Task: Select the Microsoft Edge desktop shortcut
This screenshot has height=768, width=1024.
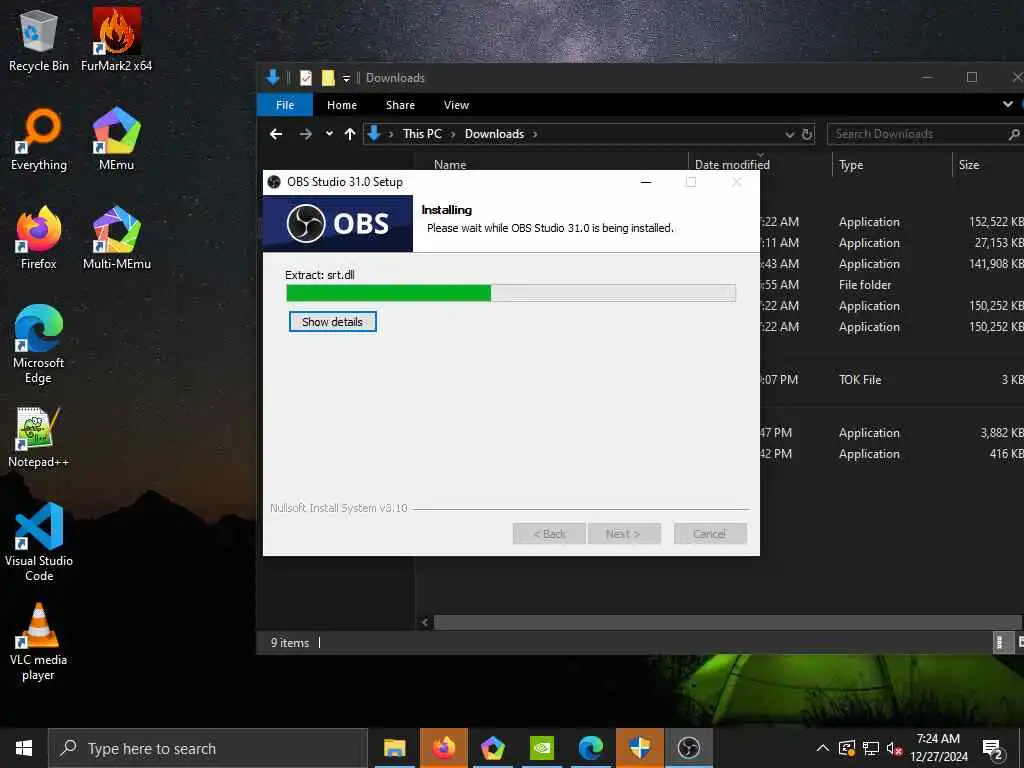Action: click(39, 344)
